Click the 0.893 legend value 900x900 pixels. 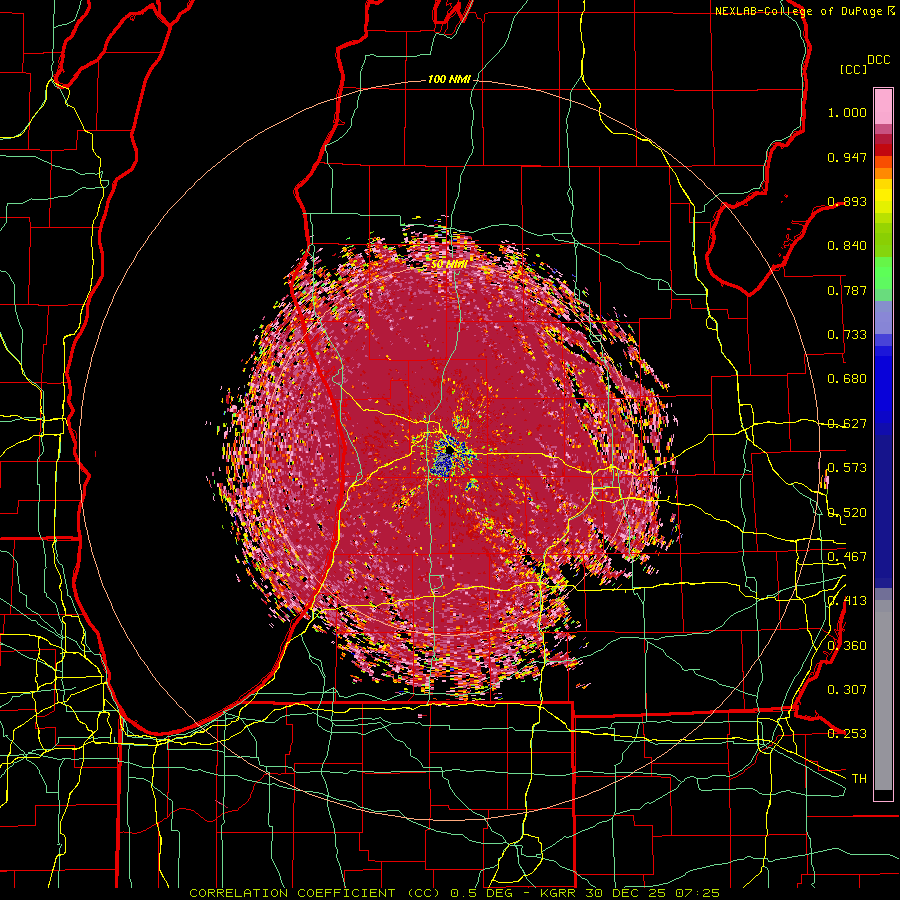[847, 201]
